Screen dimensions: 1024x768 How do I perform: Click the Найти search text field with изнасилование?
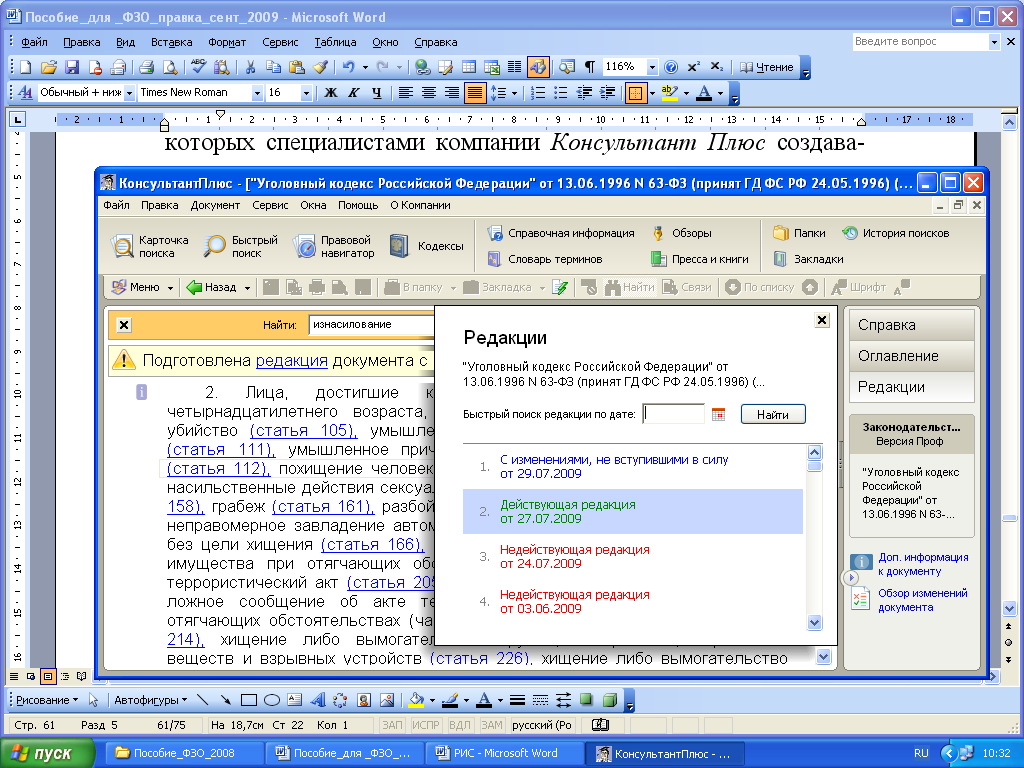point(371,325)
